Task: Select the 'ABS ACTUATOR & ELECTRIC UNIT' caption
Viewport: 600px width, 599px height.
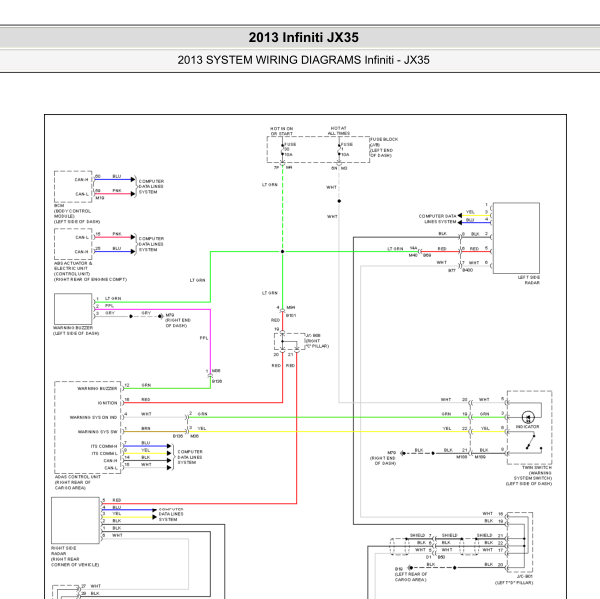Action: [x=73, y=266]
